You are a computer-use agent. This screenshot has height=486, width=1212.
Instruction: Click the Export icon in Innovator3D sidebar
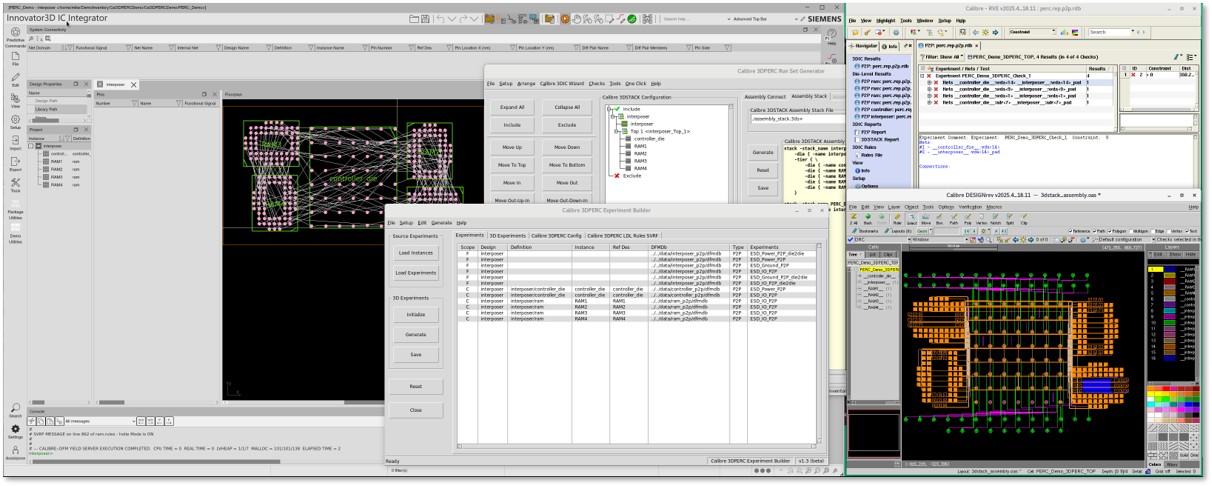click(x=14, y=164)
